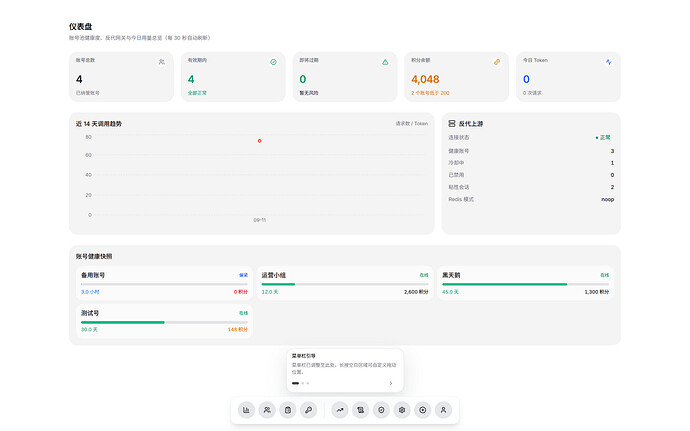Select the first pagination dot in the guide tooltip
This screenshot has width=690, height=431.
(x=295, y=383)
